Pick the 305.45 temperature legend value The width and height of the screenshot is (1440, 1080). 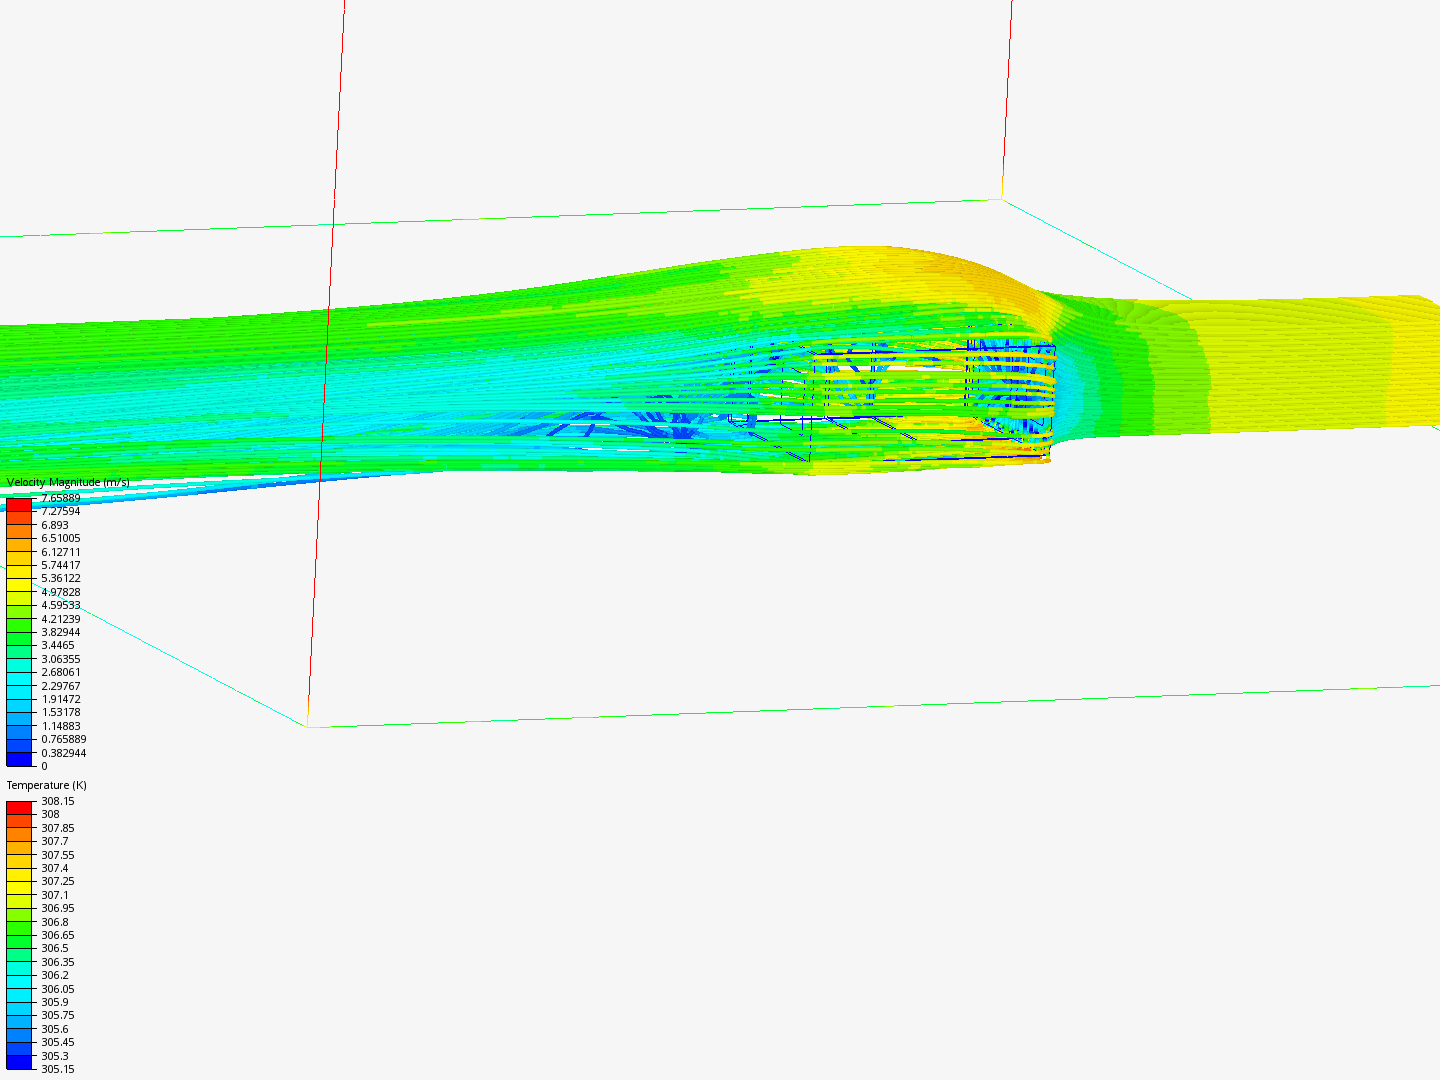point(57,1043)
